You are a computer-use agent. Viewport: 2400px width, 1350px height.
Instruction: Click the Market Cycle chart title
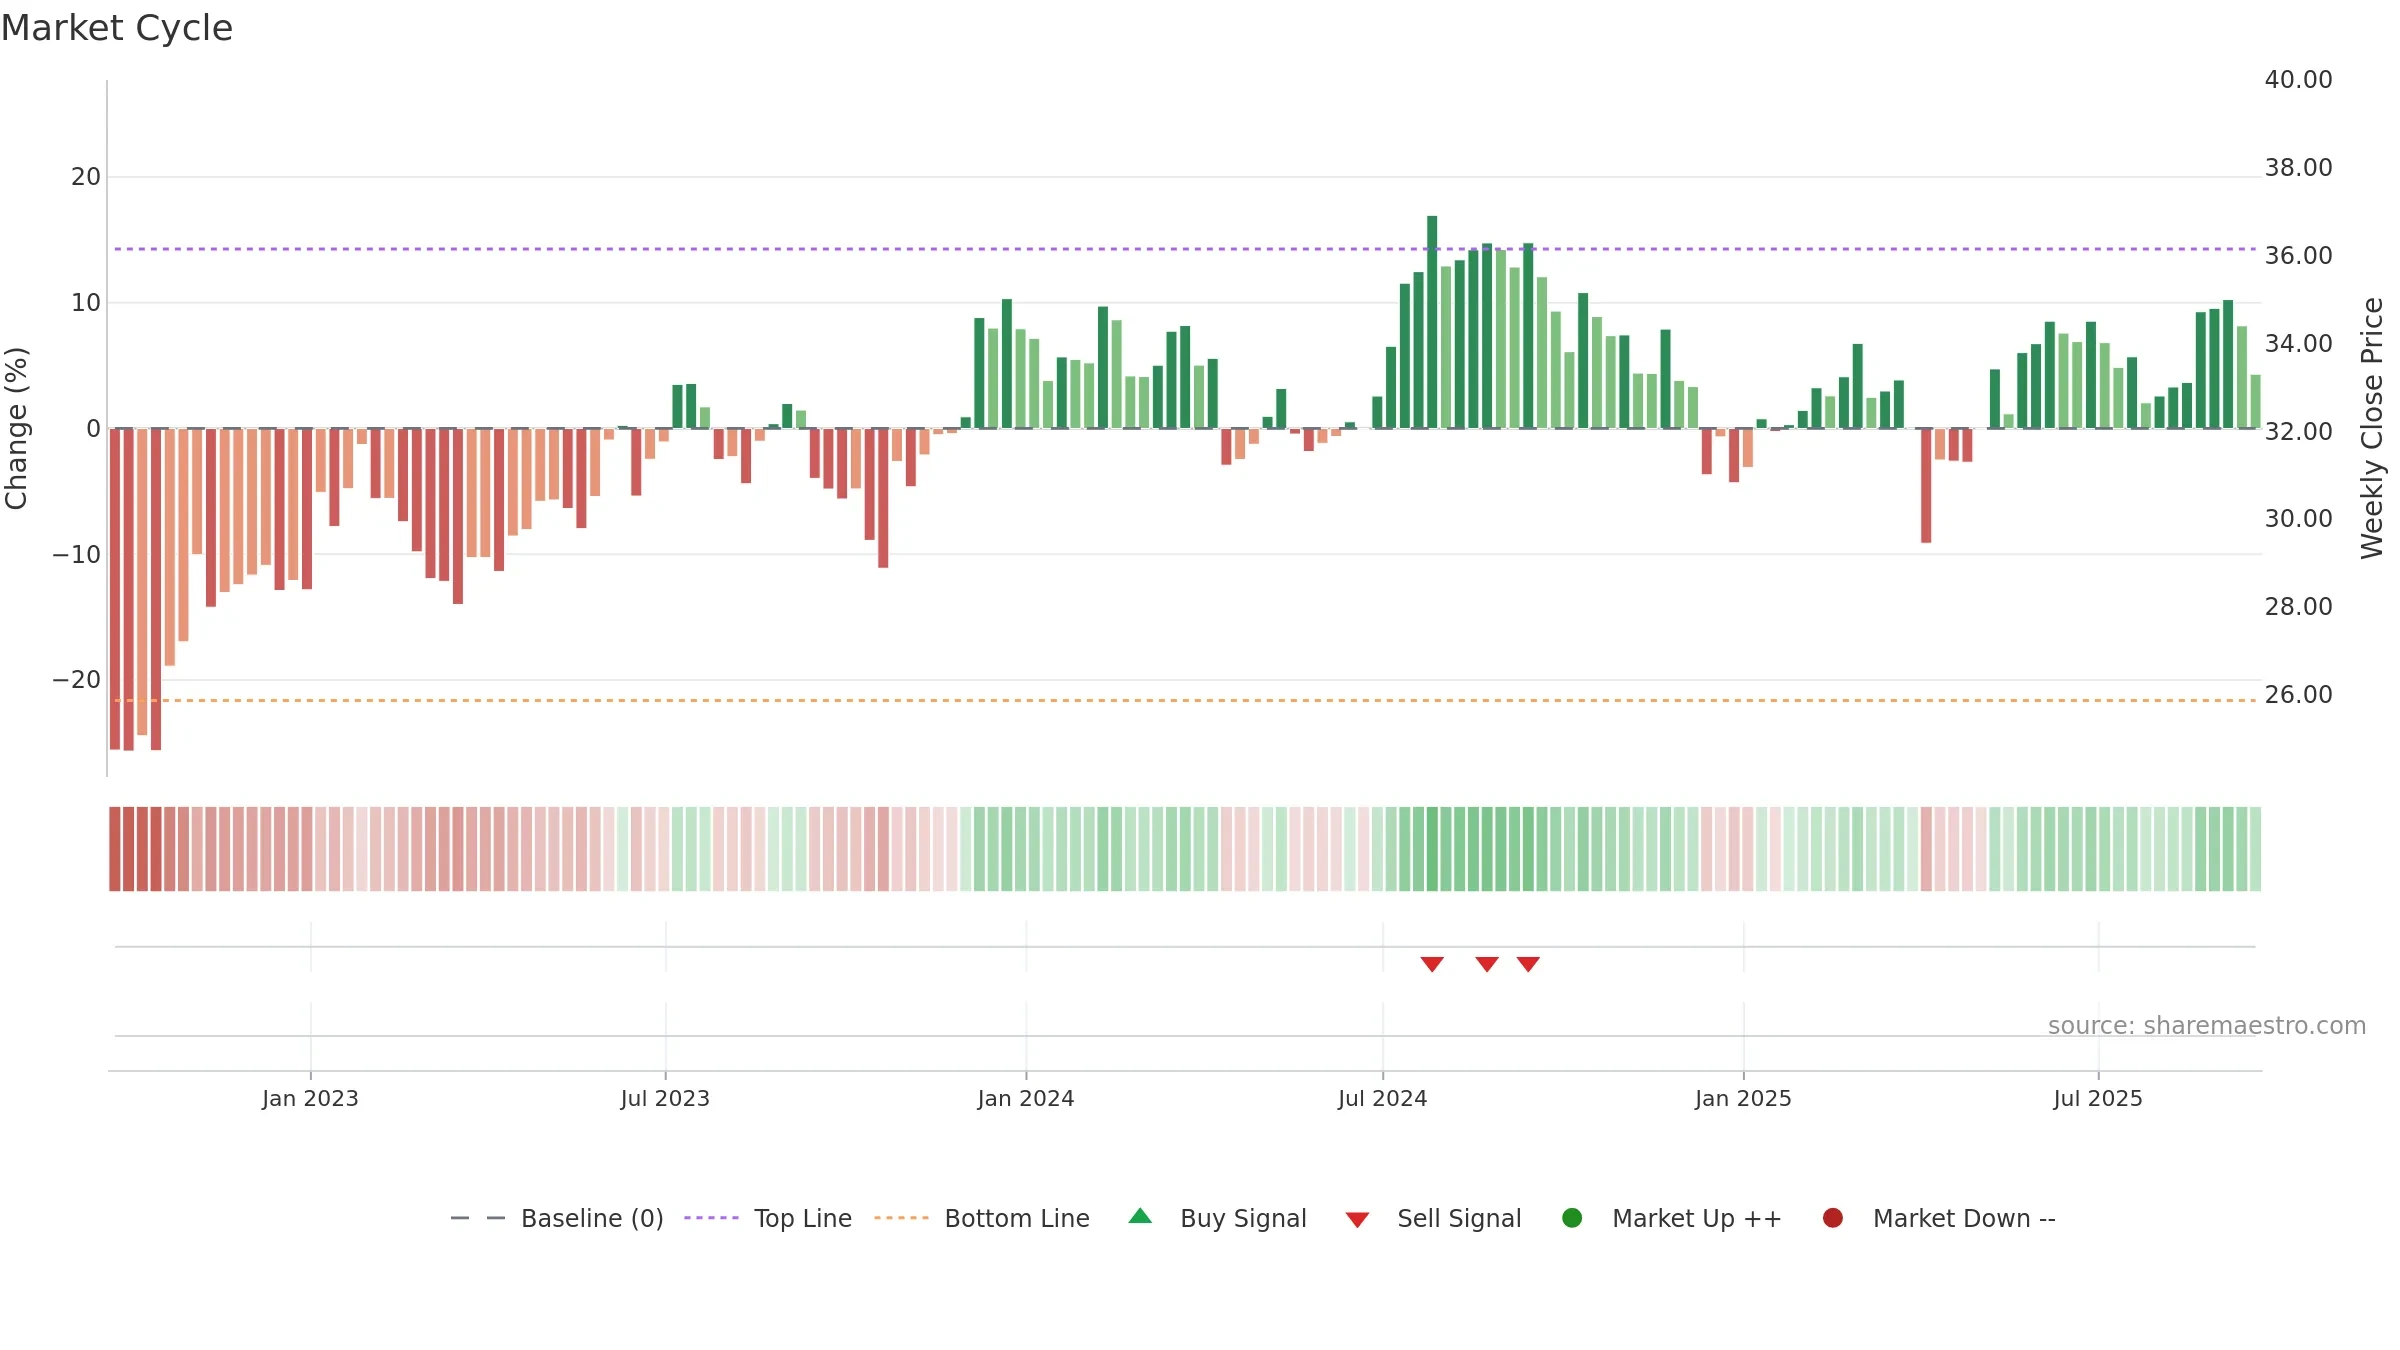pos(117,28)
